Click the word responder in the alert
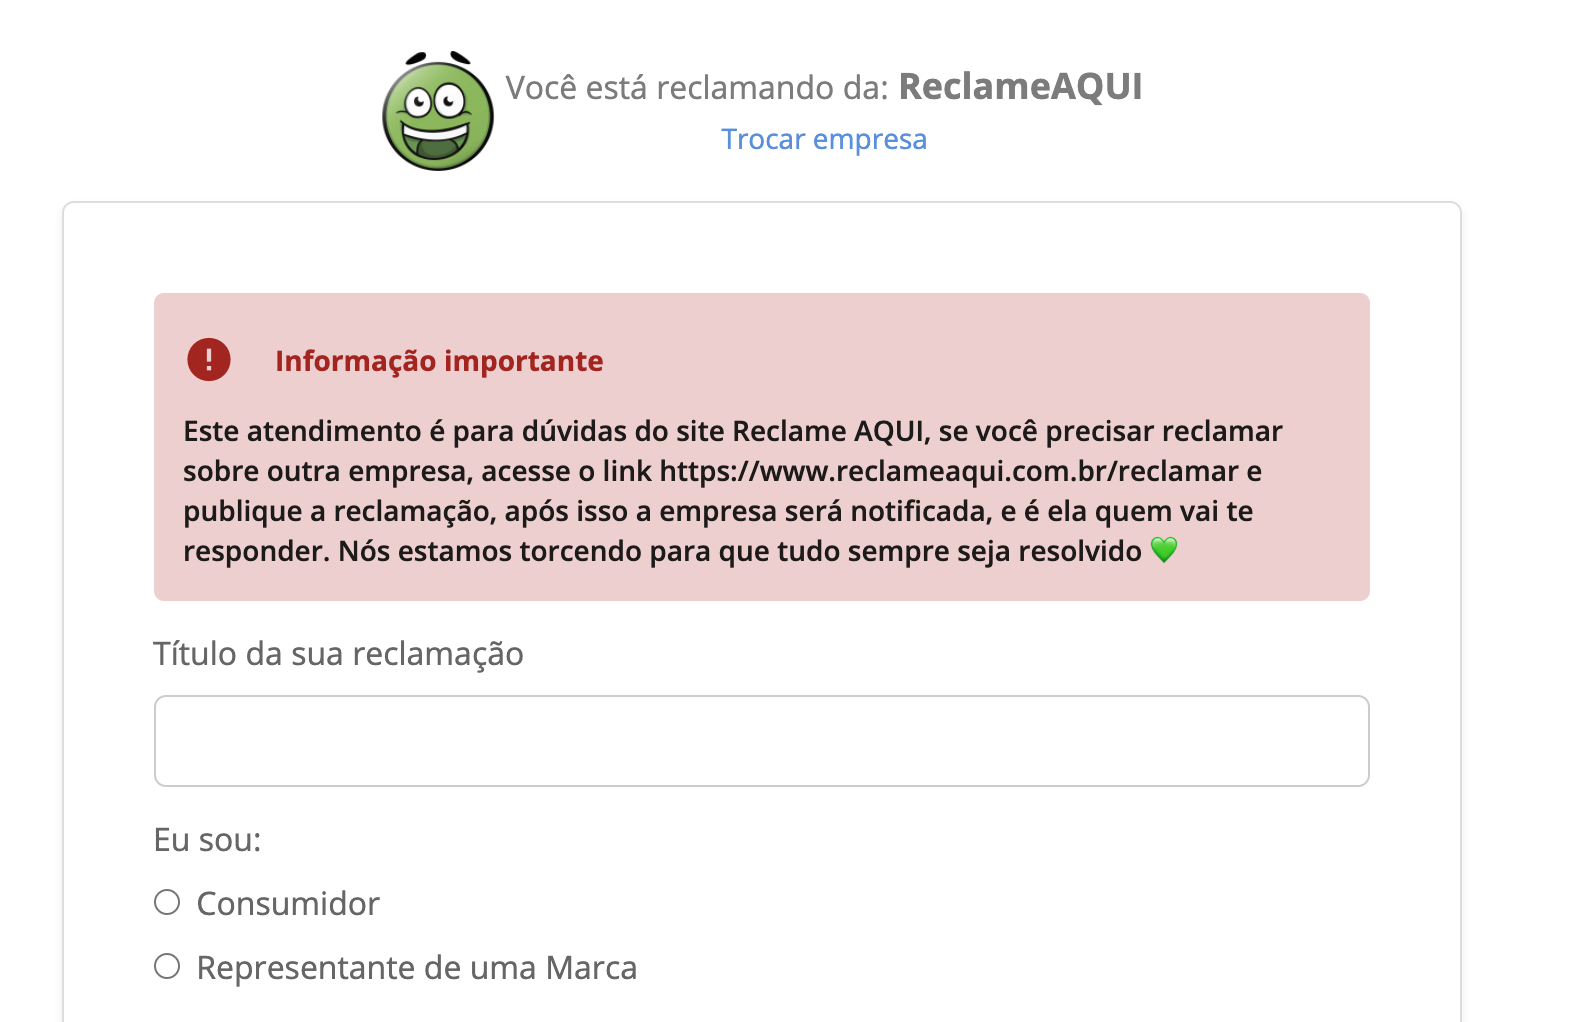This screenshot has height=1022, width=1570. click(x=256, y=551)
